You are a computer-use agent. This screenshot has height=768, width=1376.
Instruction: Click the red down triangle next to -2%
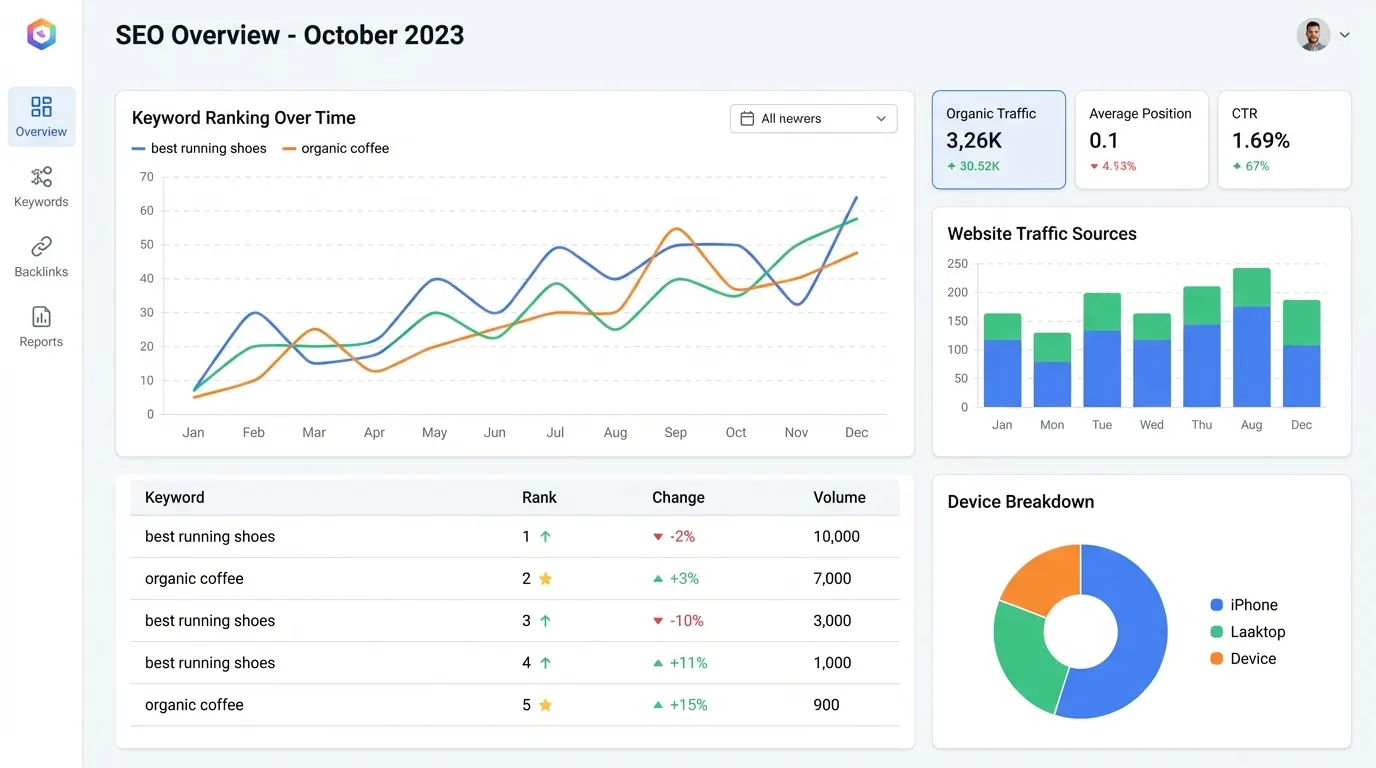[658, 536]
